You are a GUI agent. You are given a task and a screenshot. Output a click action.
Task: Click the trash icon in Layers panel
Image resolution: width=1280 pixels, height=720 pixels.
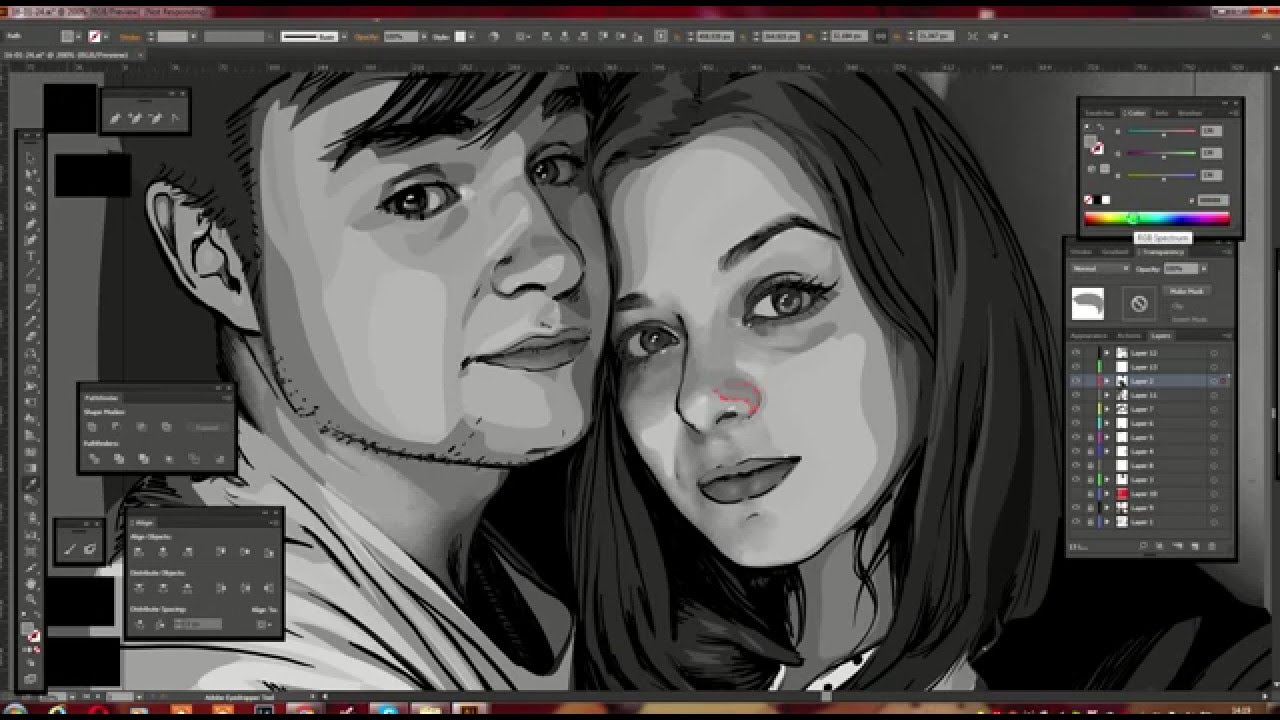[1213, 546]
